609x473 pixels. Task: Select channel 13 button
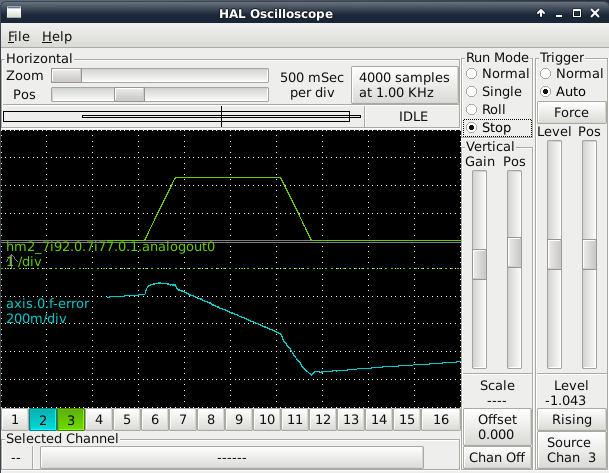(x=351, y=419)
